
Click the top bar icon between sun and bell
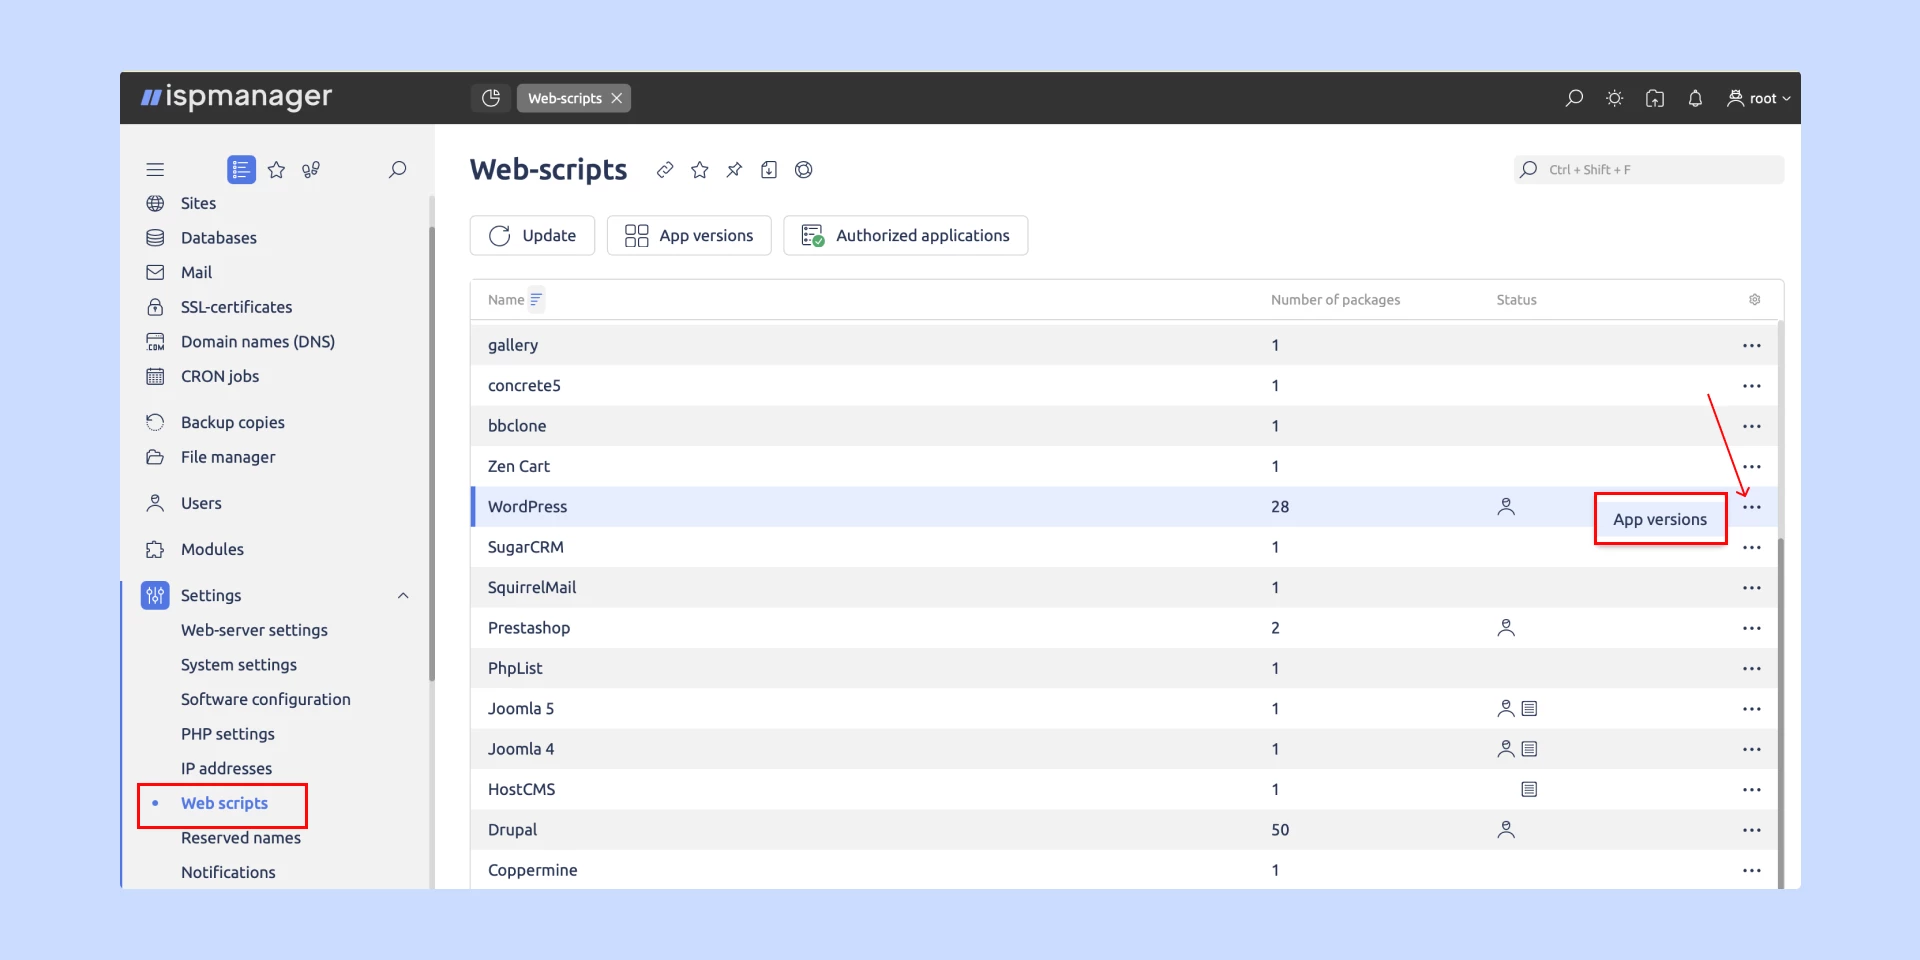pyautogui.click(x=1655, y=98)
